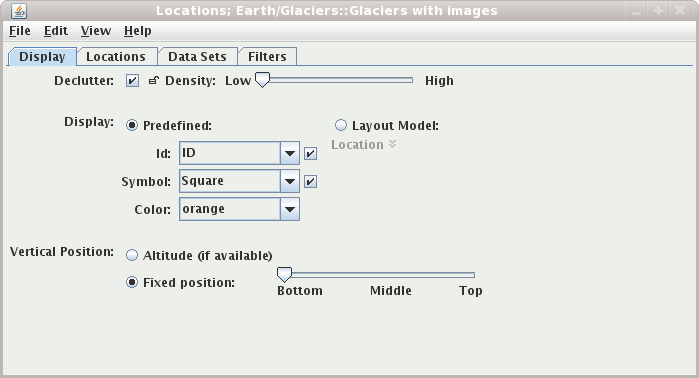Select the Predefined display radio button
This screenshot has height=378, width=699.
tap(132, 125)
